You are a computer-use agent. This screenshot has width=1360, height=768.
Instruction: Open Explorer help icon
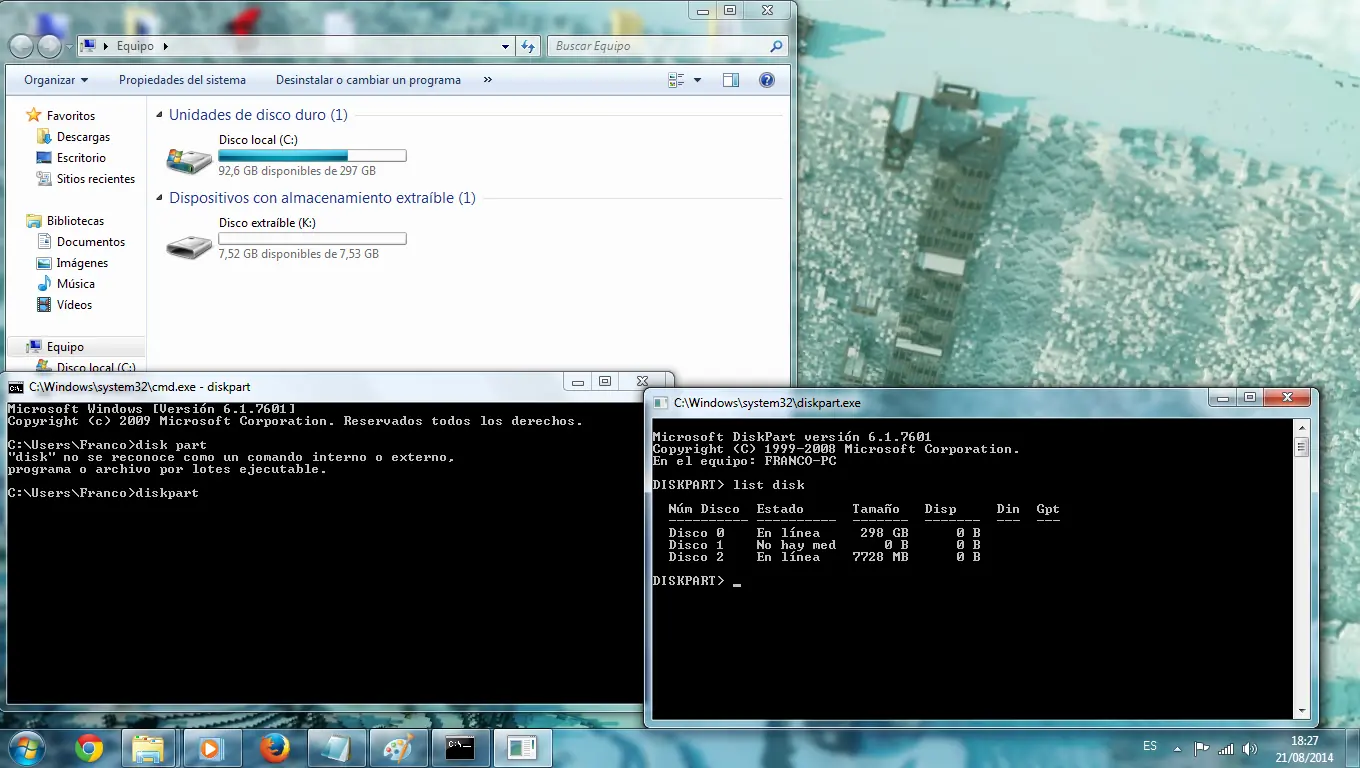[x=767, y=80]
